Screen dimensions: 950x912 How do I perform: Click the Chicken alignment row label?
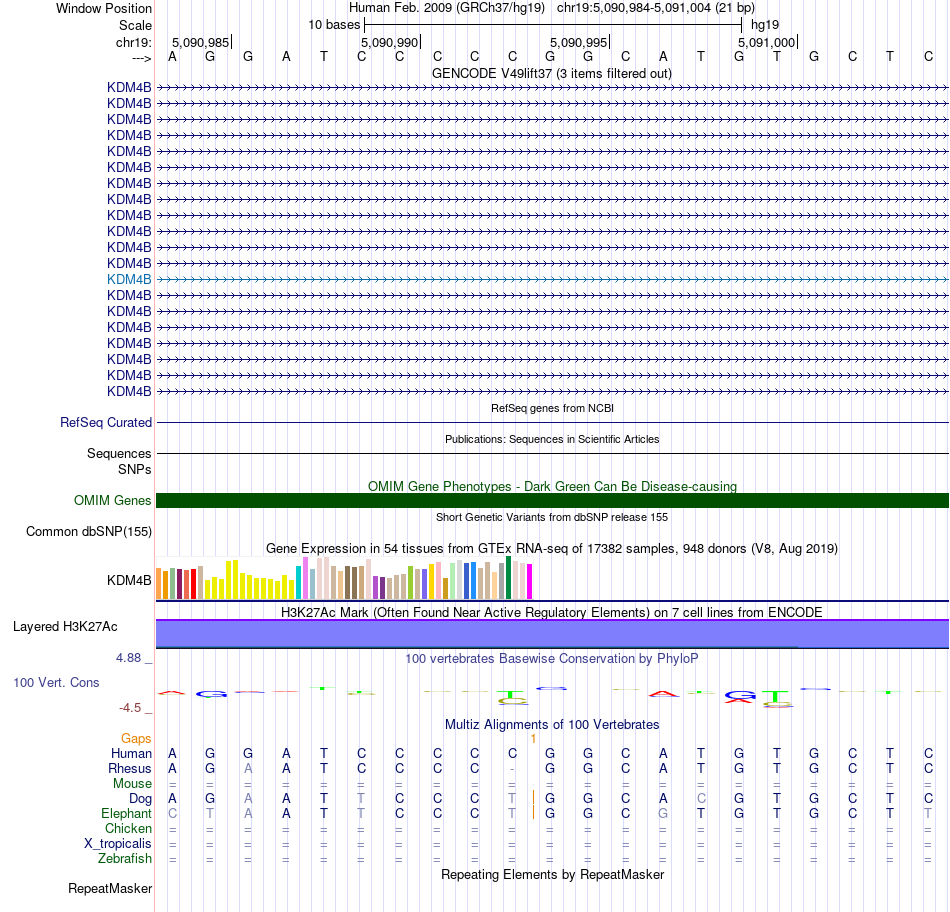pos(128,828)
